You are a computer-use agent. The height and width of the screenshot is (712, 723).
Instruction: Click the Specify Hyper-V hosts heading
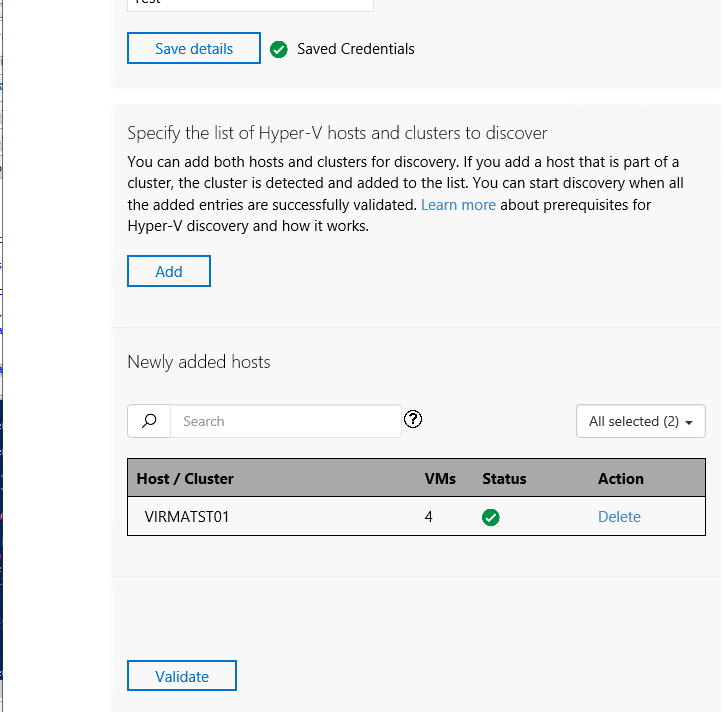coord(337,133)
